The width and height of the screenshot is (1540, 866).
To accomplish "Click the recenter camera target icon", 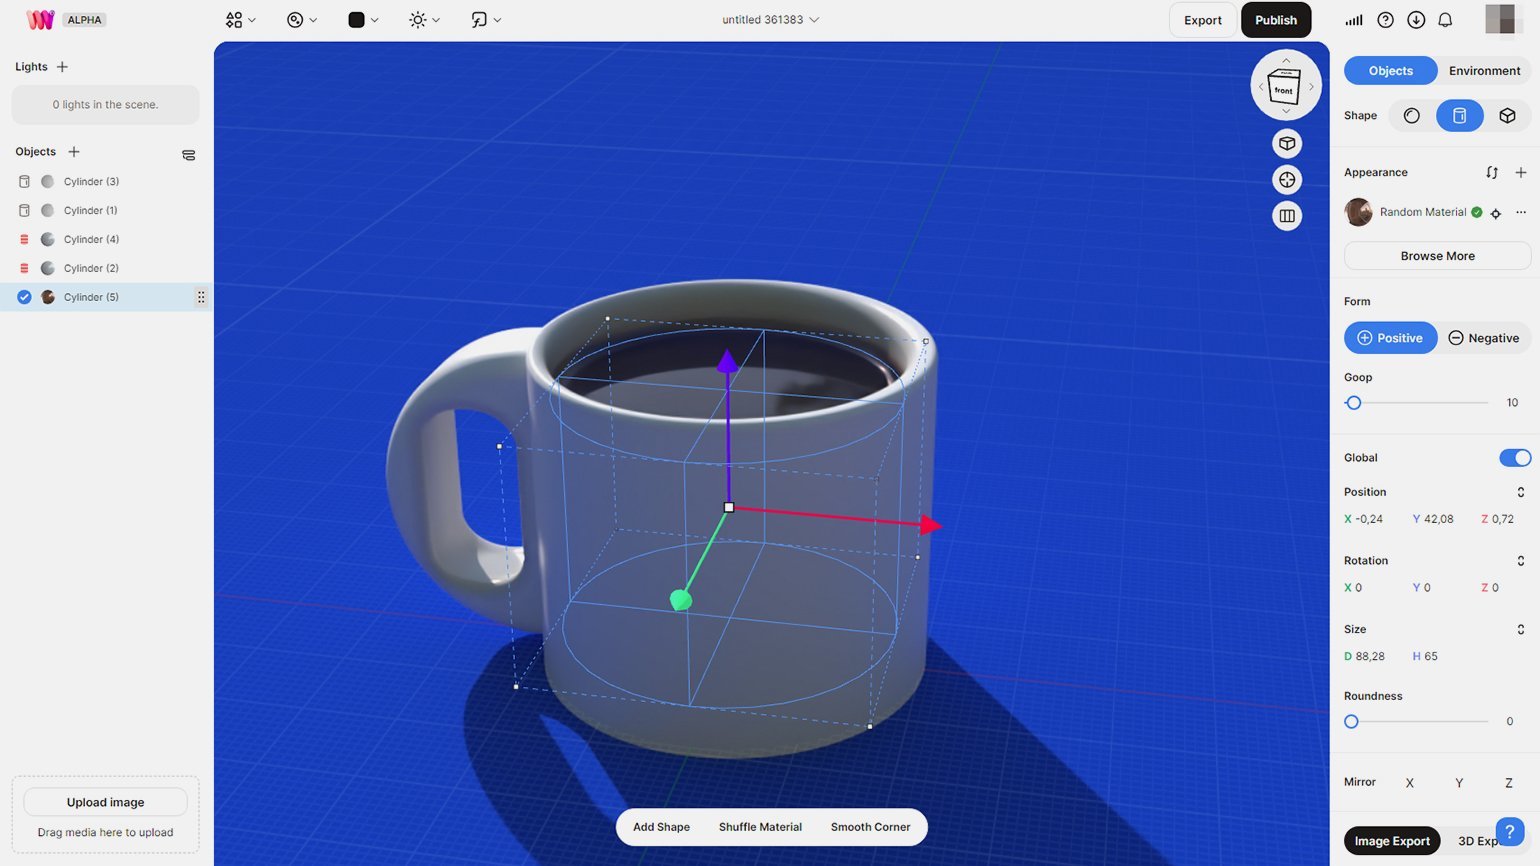I will (x=1287, y=180).
